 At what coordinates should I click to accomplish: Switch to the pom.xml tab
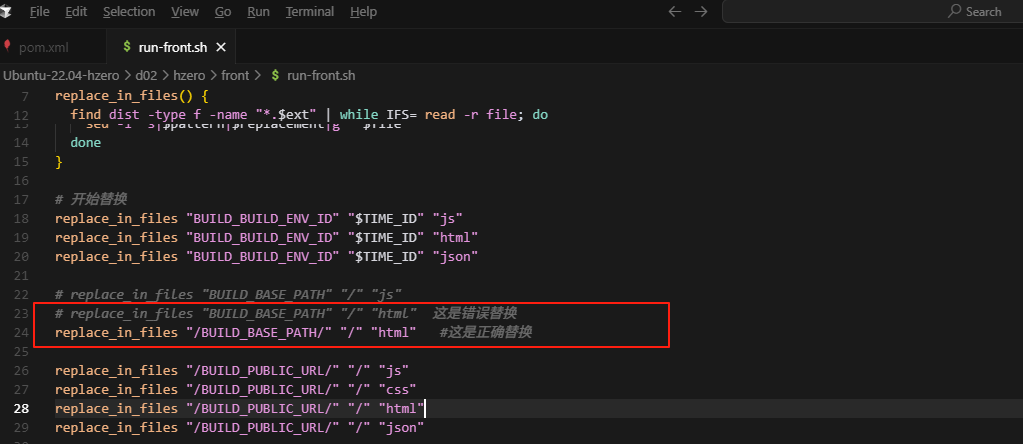[43, 47]
